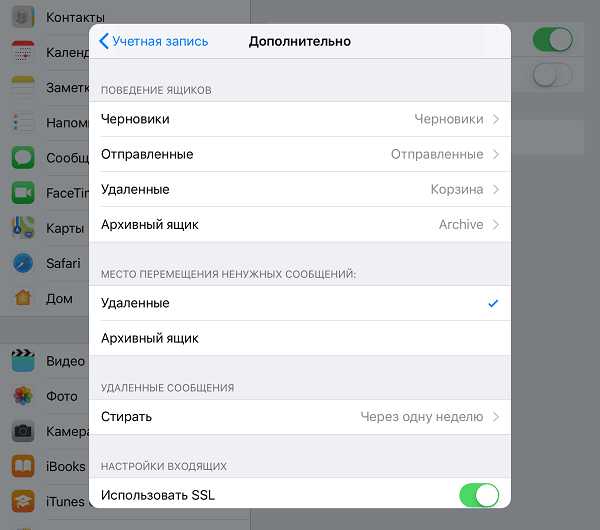Viewport: 600px width, 530px height.
Task: Go back to Учетная запись
Action: pyautogui.click(x=153, y=41)
